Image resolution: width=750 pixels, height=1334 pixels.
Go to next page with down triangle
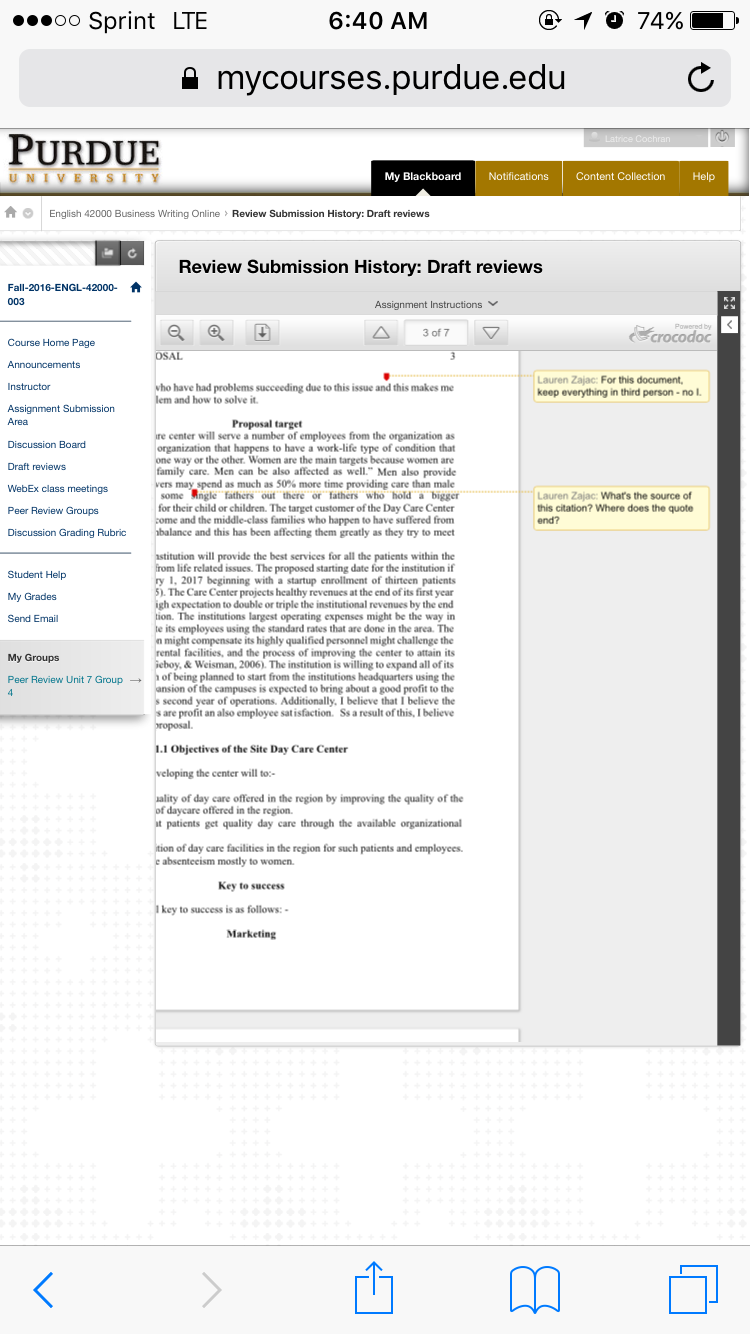[490, 332]
